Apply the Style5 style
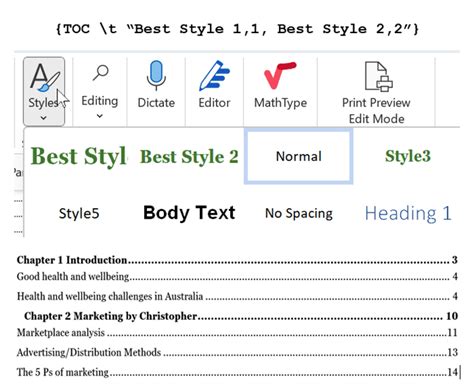Screen dimensions: 474x384 79,213
